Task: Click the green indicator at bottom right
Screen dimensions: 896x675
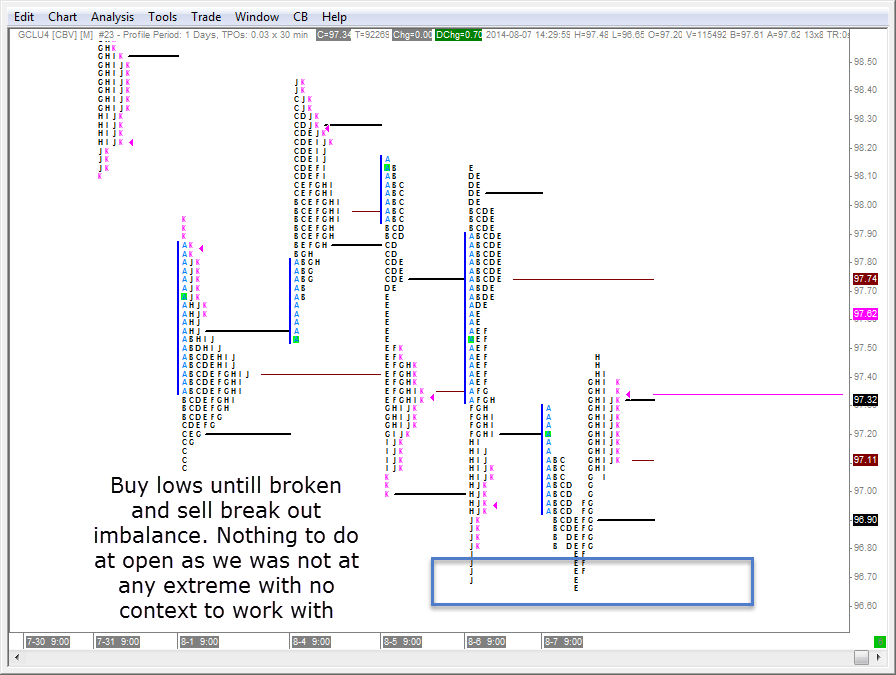Action: point(880,641)
